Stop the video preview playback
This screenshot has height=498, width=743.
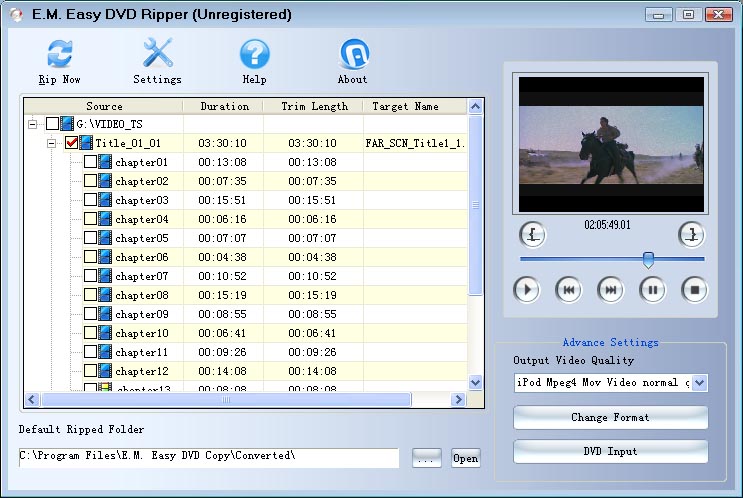[694, 290]
